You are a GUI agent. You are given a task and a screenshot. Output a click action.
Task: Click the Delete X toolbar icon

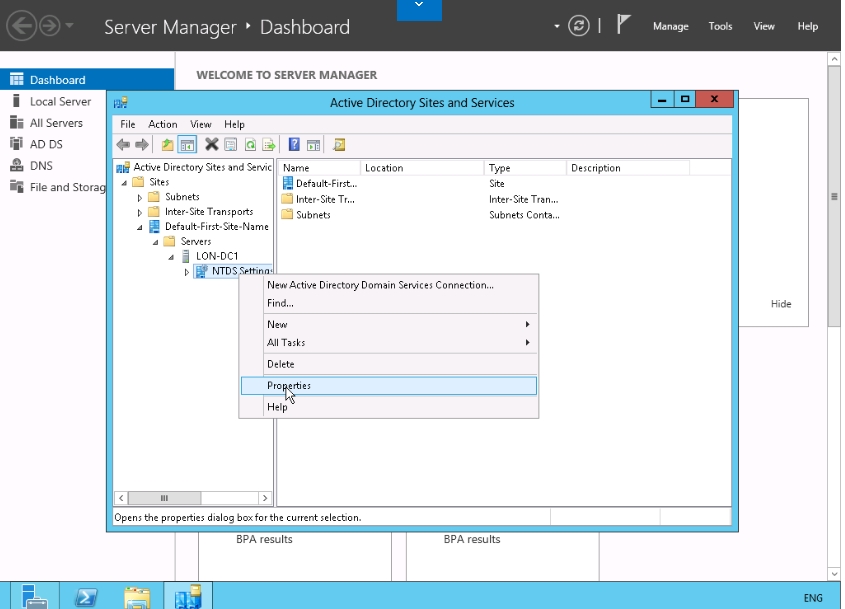pos(211,145)
